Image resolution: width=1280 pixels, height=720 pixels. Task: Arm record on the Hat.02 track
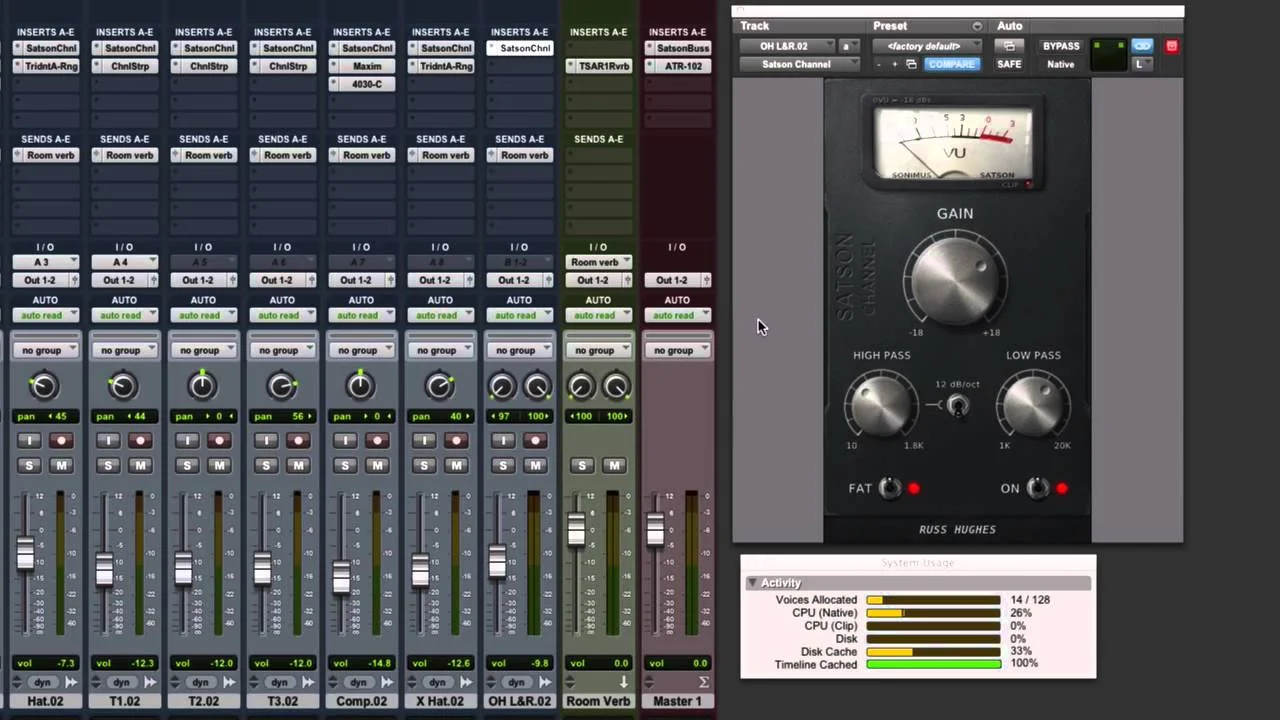[60, 441]
